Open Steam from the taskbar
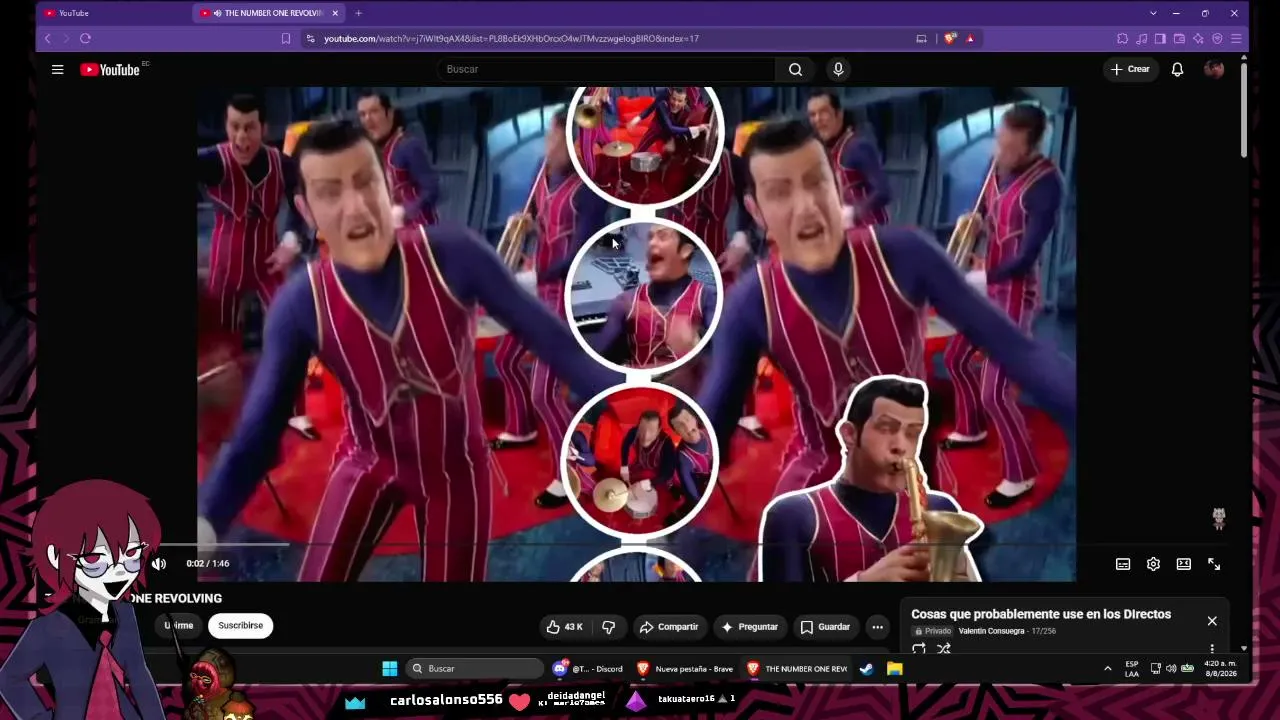Viewport: 1280px width, 720px height. tap(866, 668)
